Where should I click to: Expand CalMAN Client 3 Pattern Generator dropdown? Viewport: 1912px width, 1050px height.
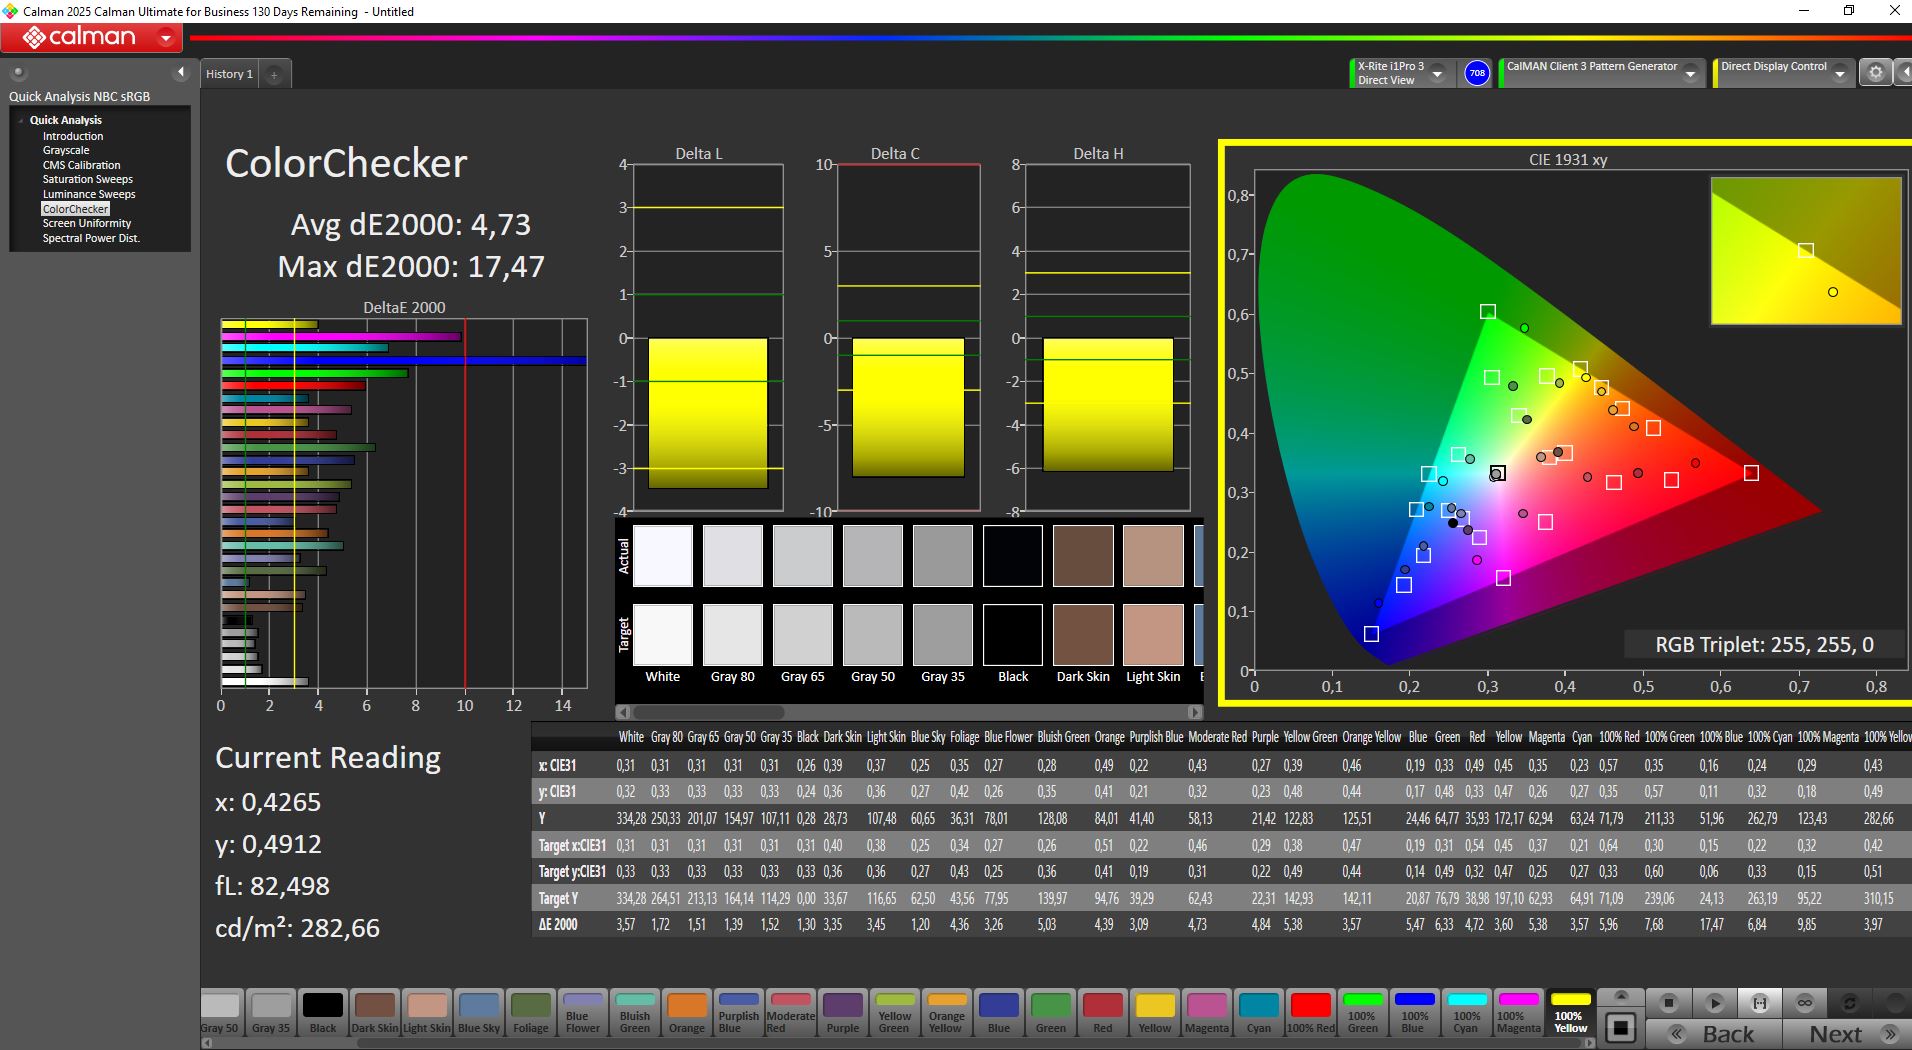[x=1690, y=74]
